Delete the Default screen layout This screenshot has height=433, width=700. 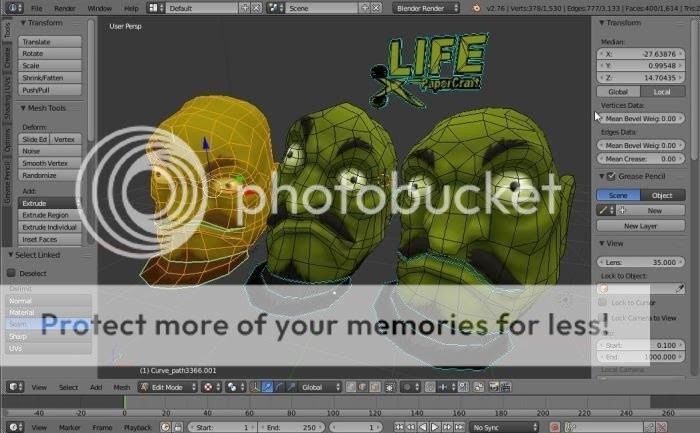[x=256, y=8]
